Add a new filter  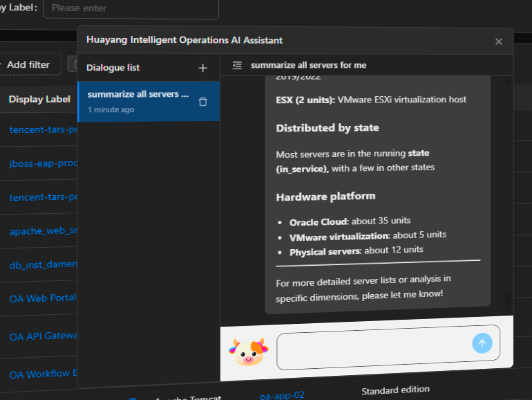click(28, 64)
